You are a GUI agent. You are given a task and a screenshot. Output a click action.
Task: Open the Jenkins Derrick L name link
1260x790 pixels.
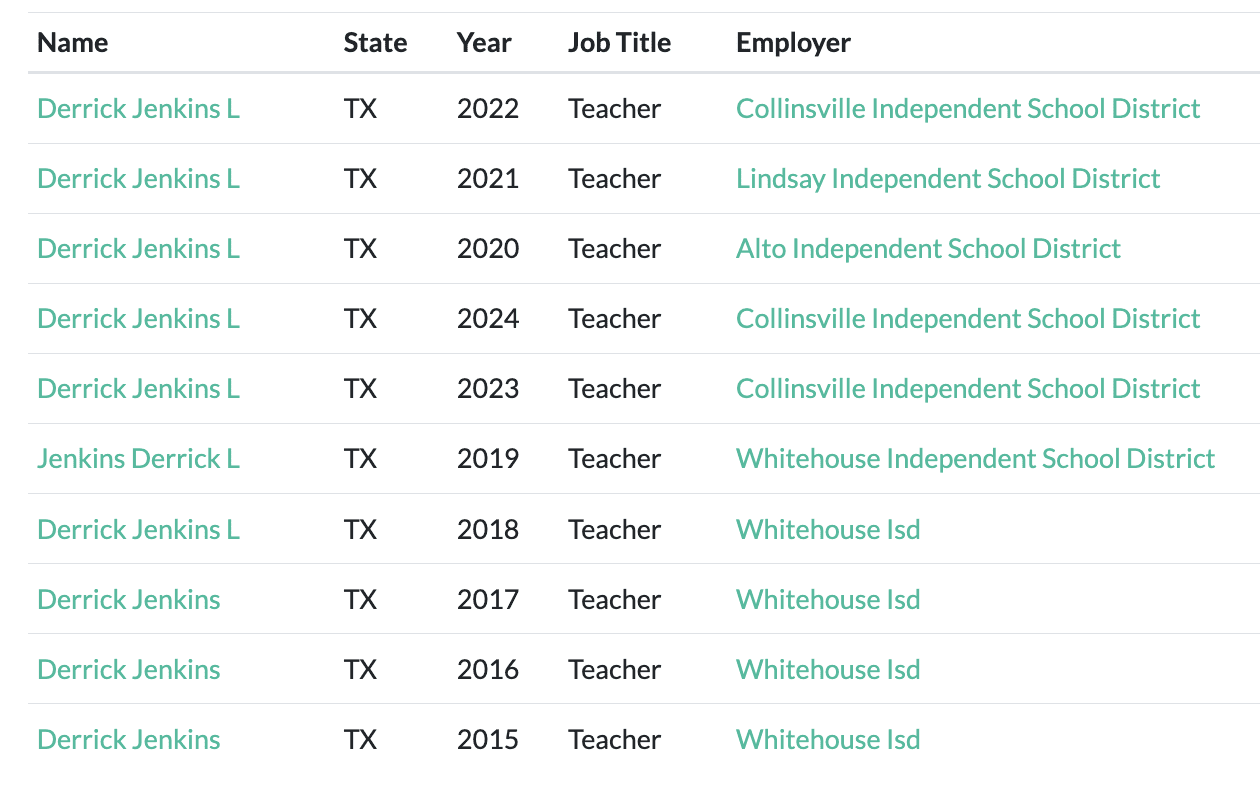[x=138, y=458]
